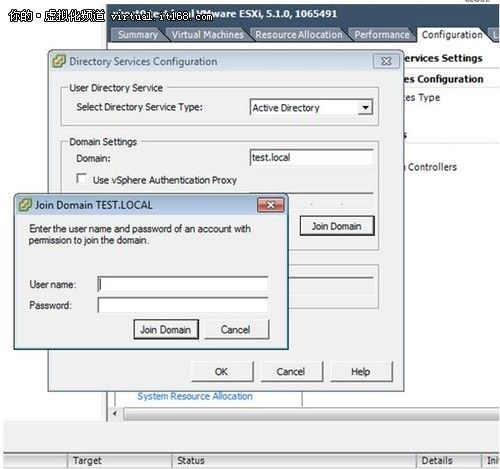500x469 pixels.
Task: Open the Directory Service Type dropdown
Action: click(365, 107)
